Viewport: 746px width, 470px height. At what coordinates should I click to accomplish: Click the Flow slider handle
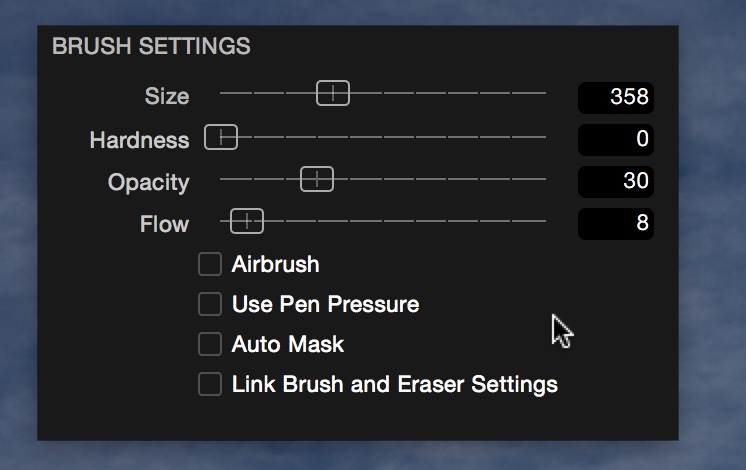247,221
